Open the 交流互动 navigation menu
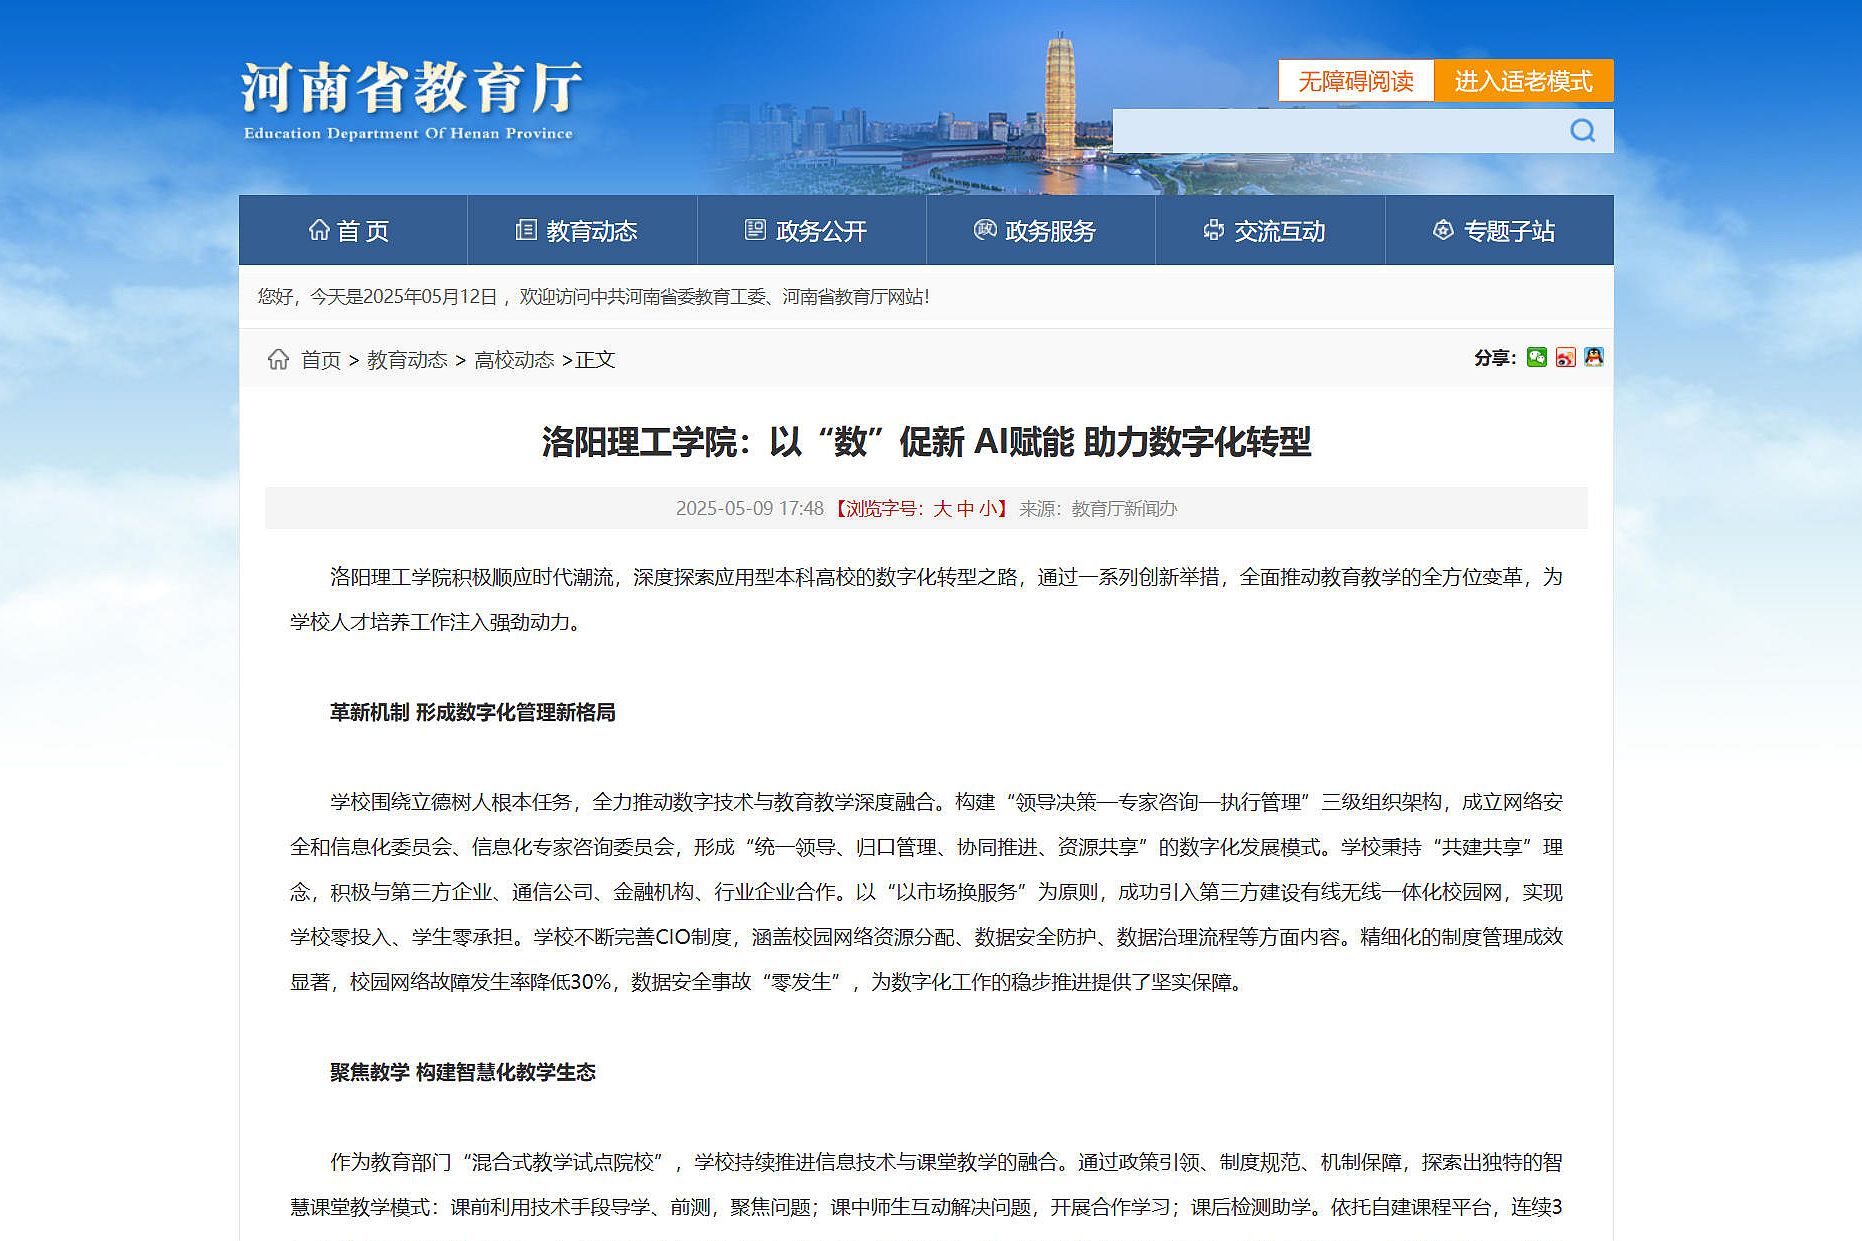 (x=1269, y=231)
